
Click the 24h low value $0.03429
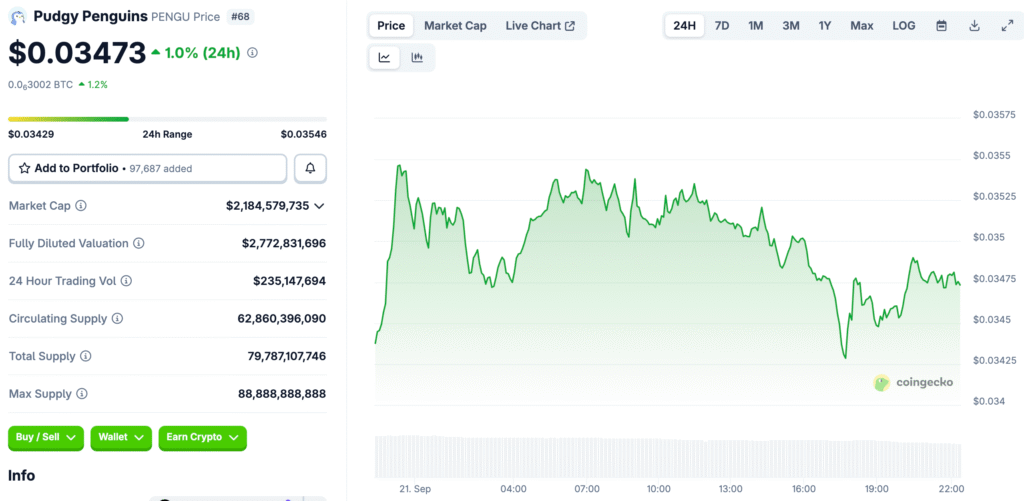tap(31, 135)
